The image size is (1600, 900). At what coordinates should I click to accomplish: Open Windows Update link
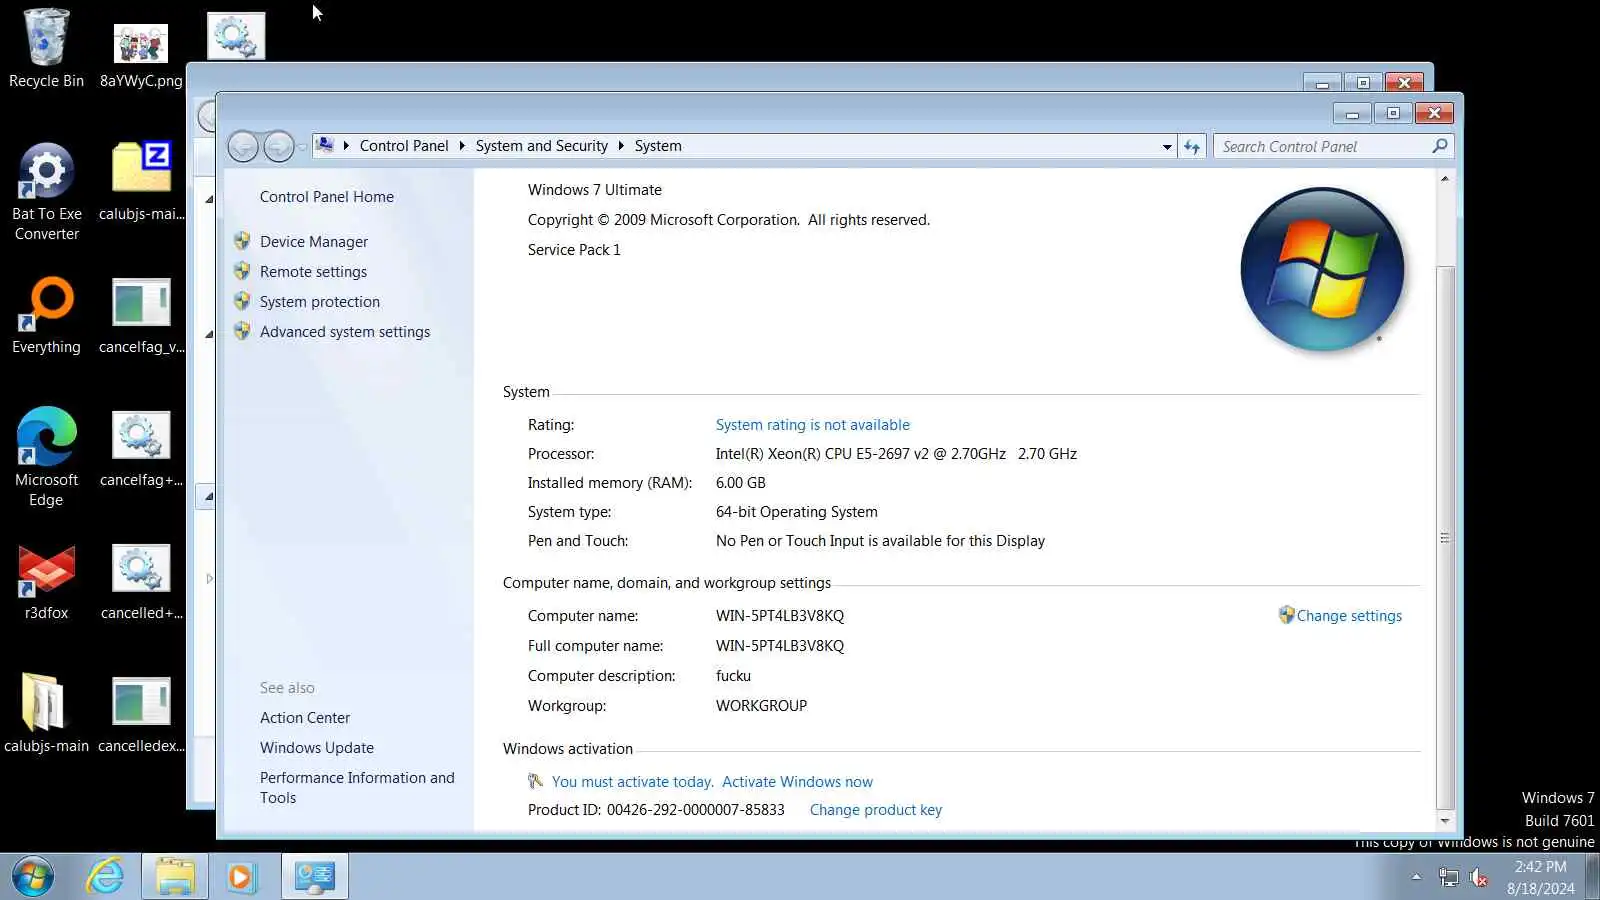point(316,748)
